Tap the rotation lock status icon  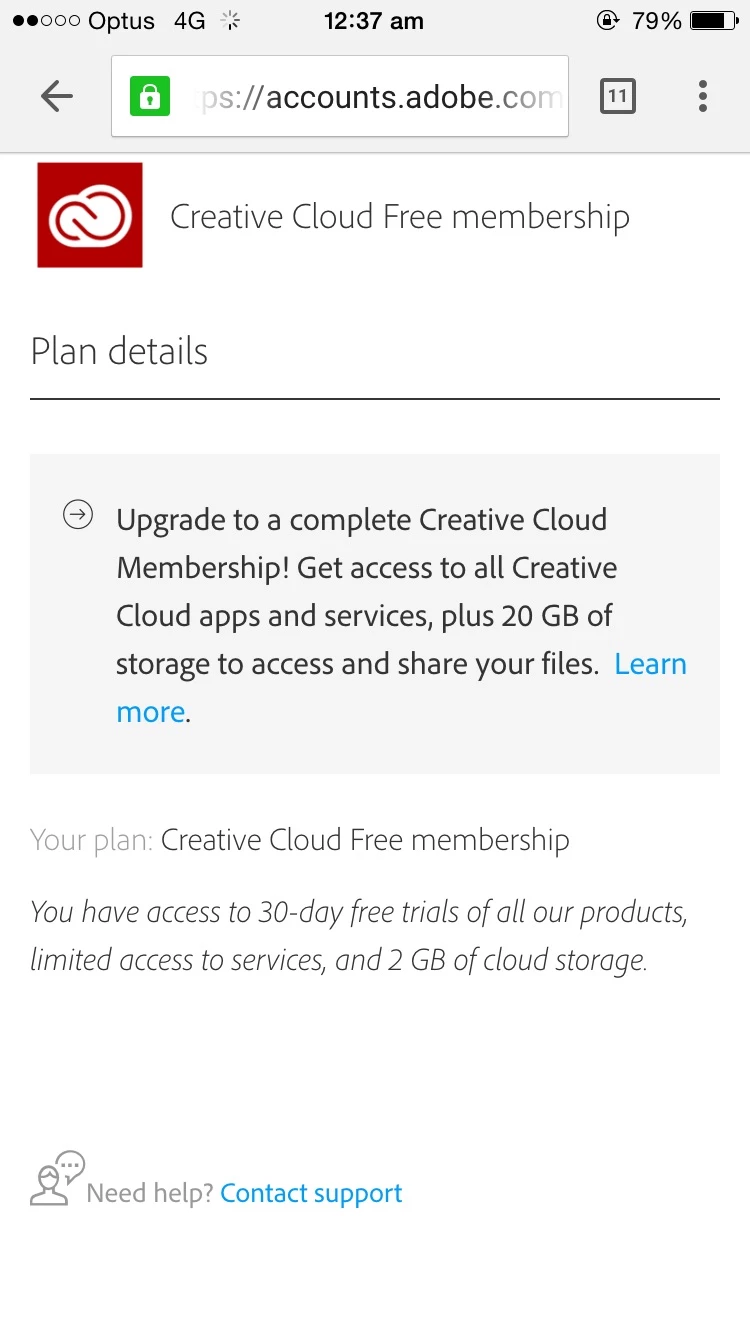607,21
